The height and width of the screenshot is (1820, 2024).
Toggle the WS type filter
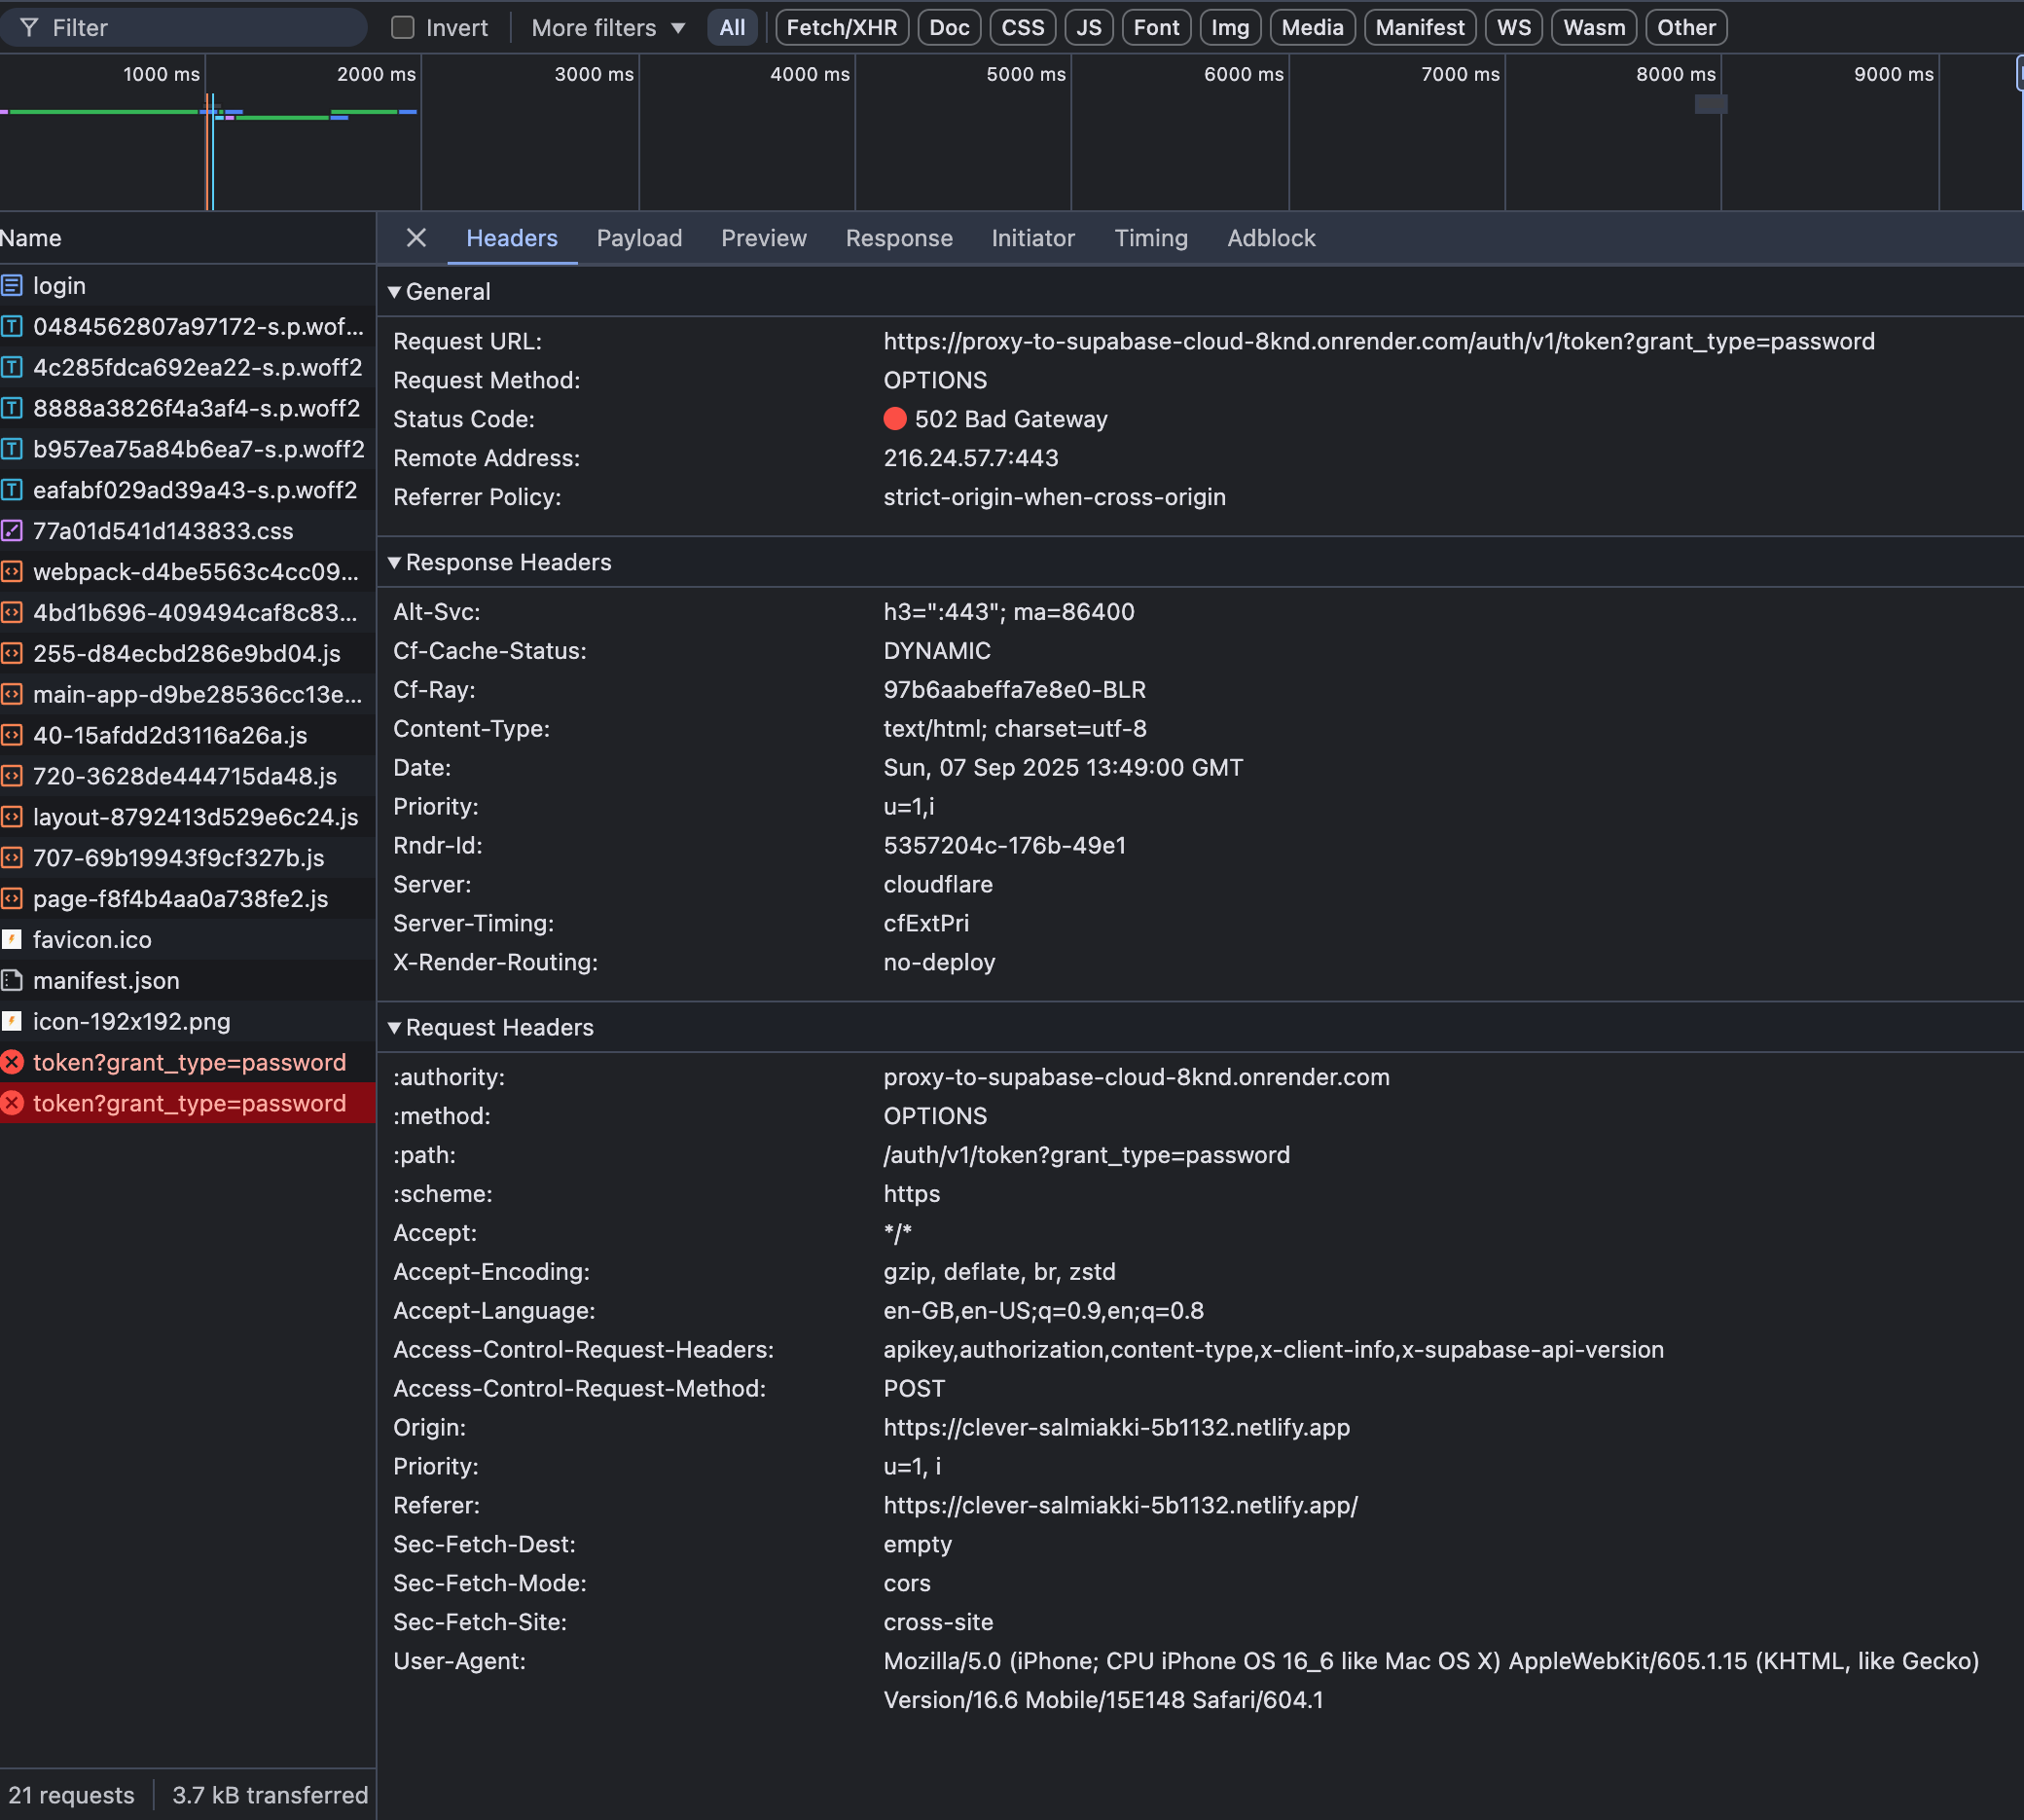[1513, 28]
